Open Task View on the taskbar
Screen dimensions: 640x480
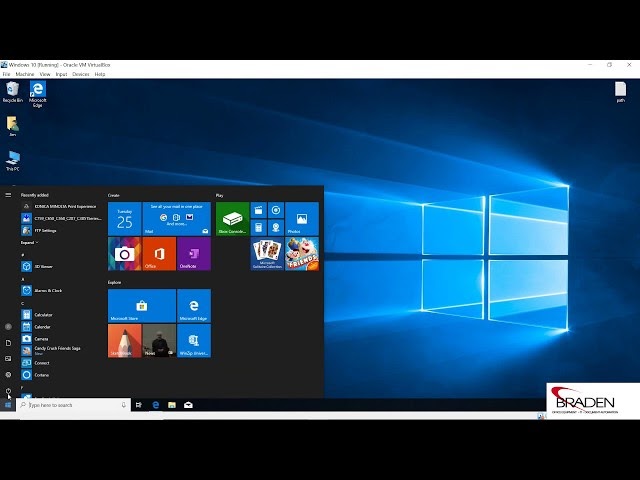[139, 405]
